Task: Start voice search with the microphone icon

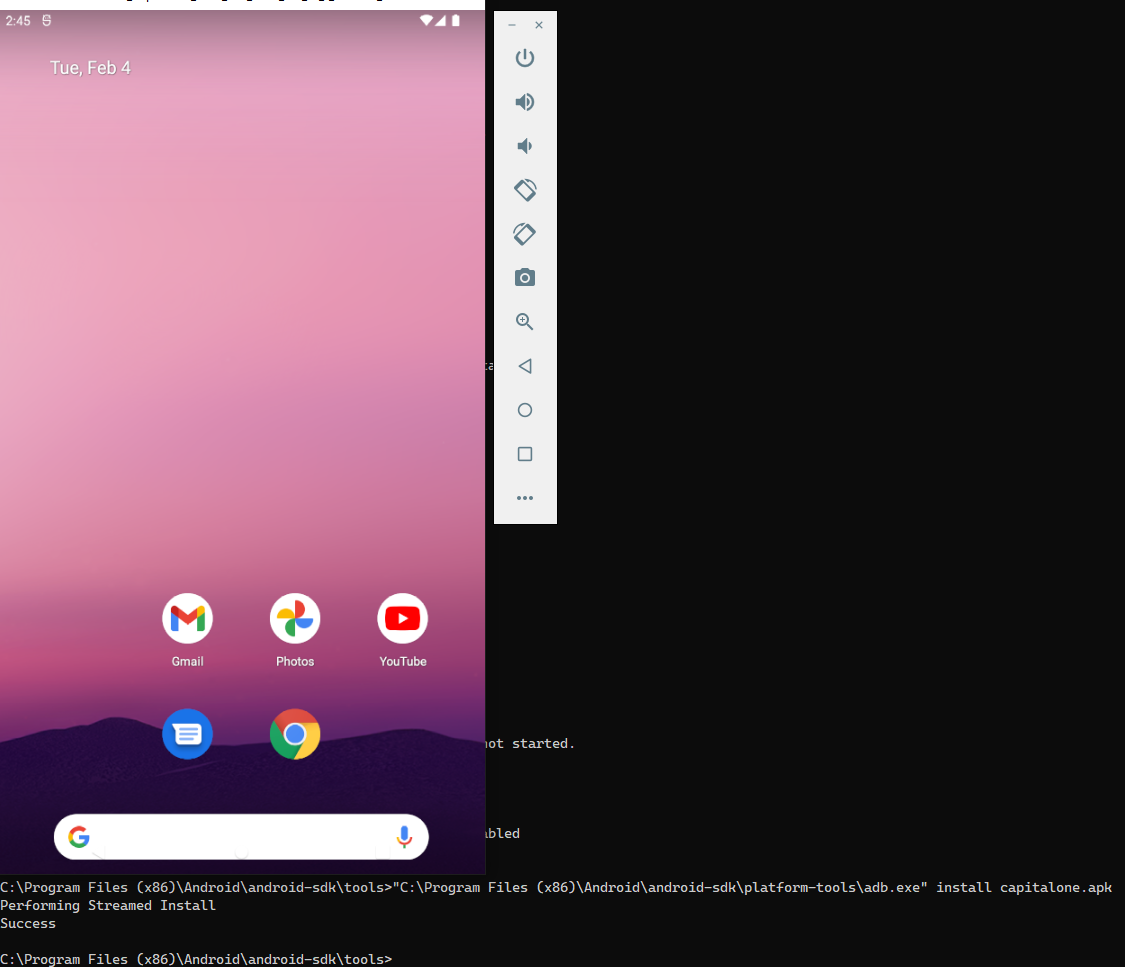Action: pos(404,836)
